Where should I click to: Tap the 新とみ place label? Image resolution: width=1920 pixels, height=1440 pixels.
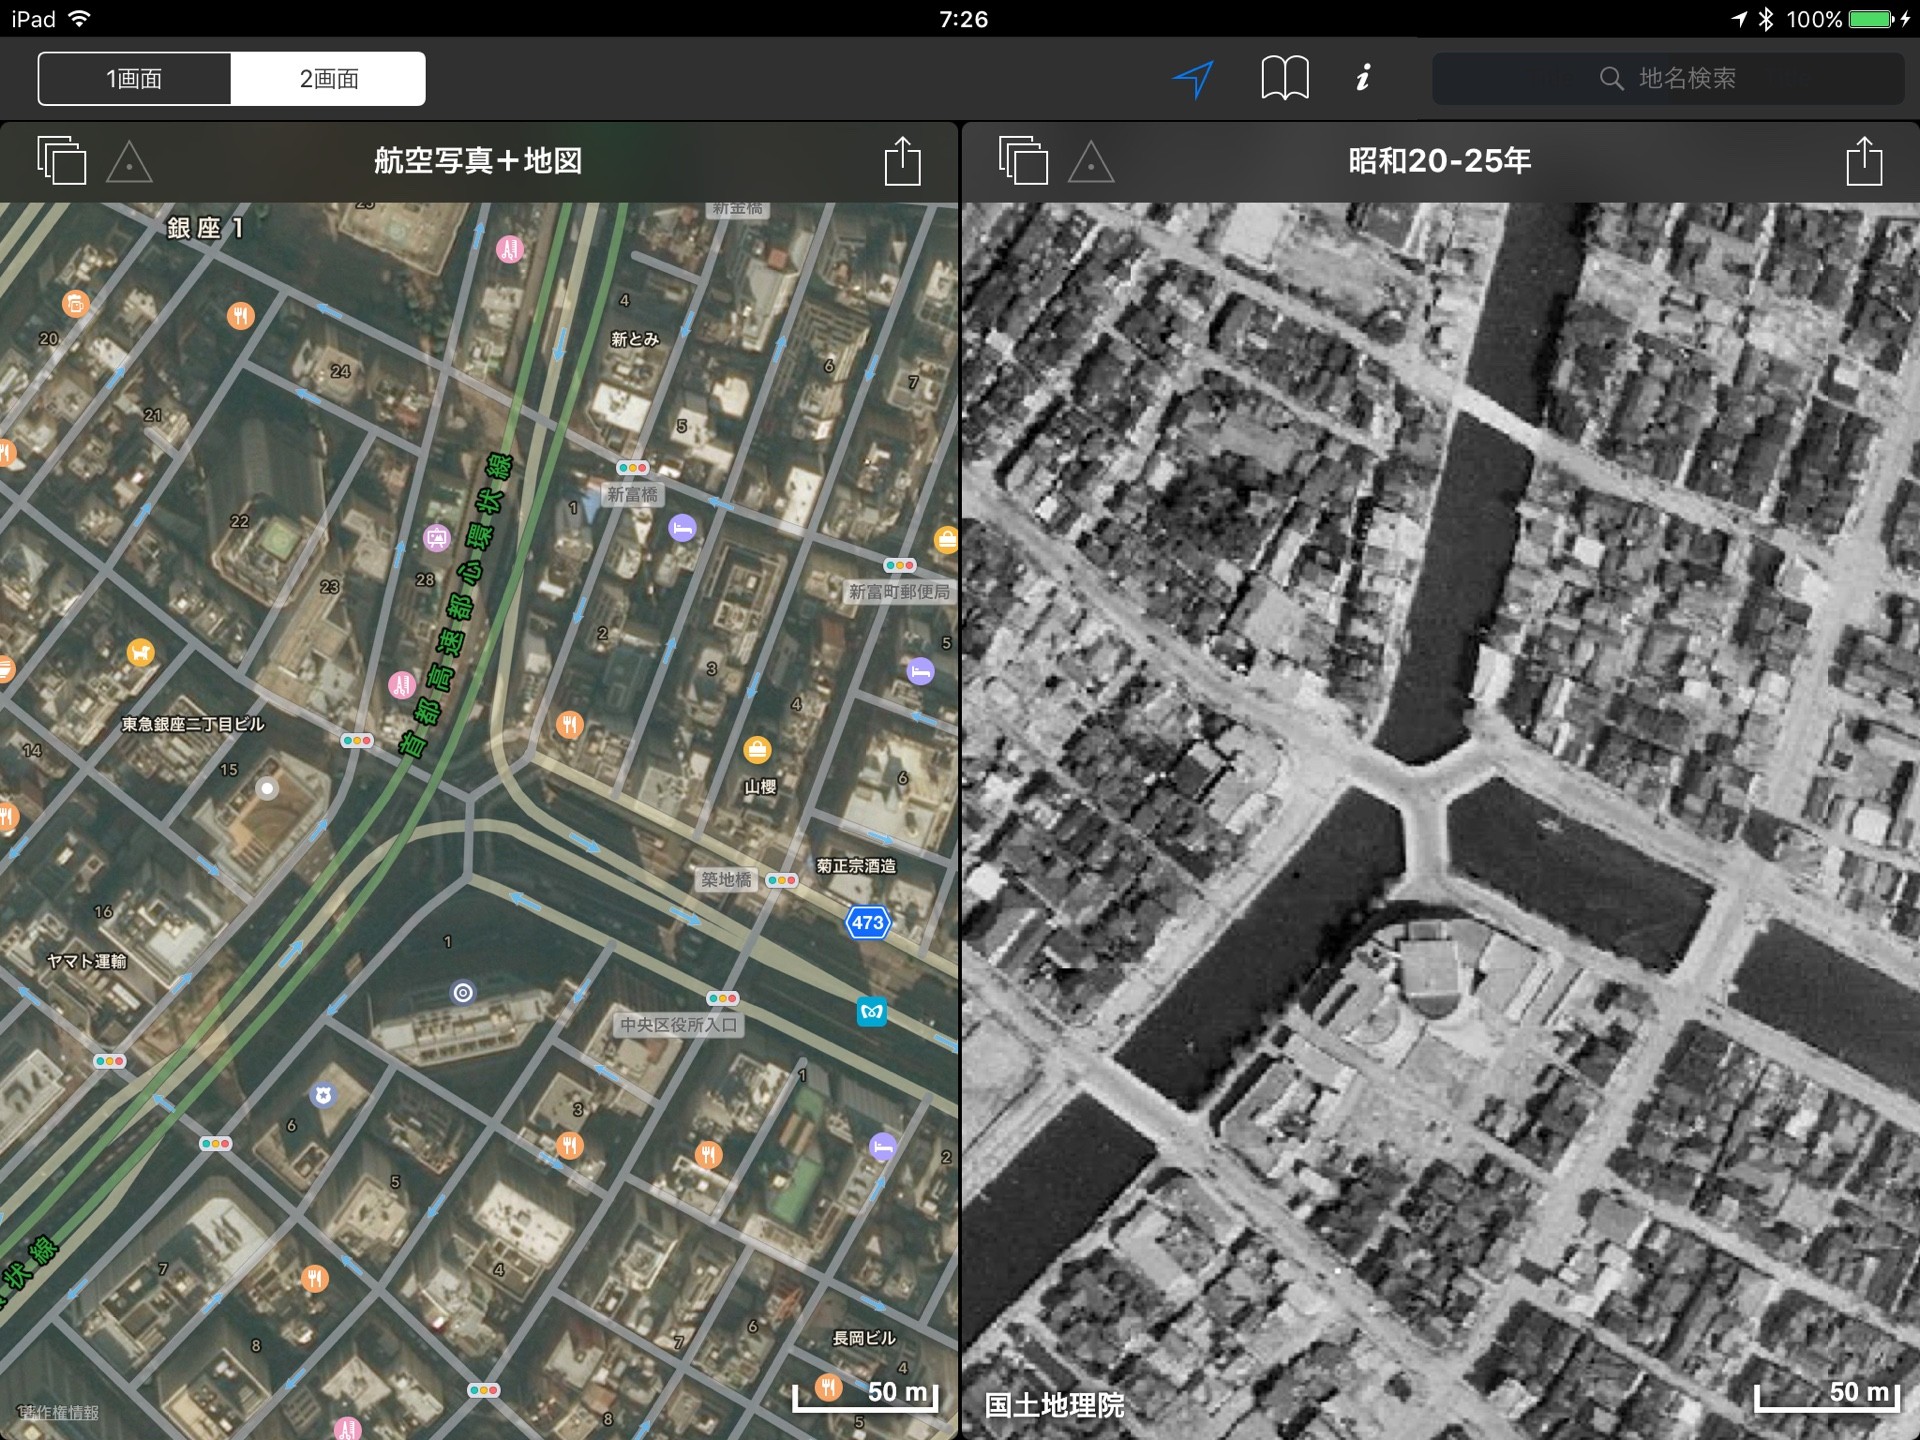pyautogui.click(x=635, y=339)
